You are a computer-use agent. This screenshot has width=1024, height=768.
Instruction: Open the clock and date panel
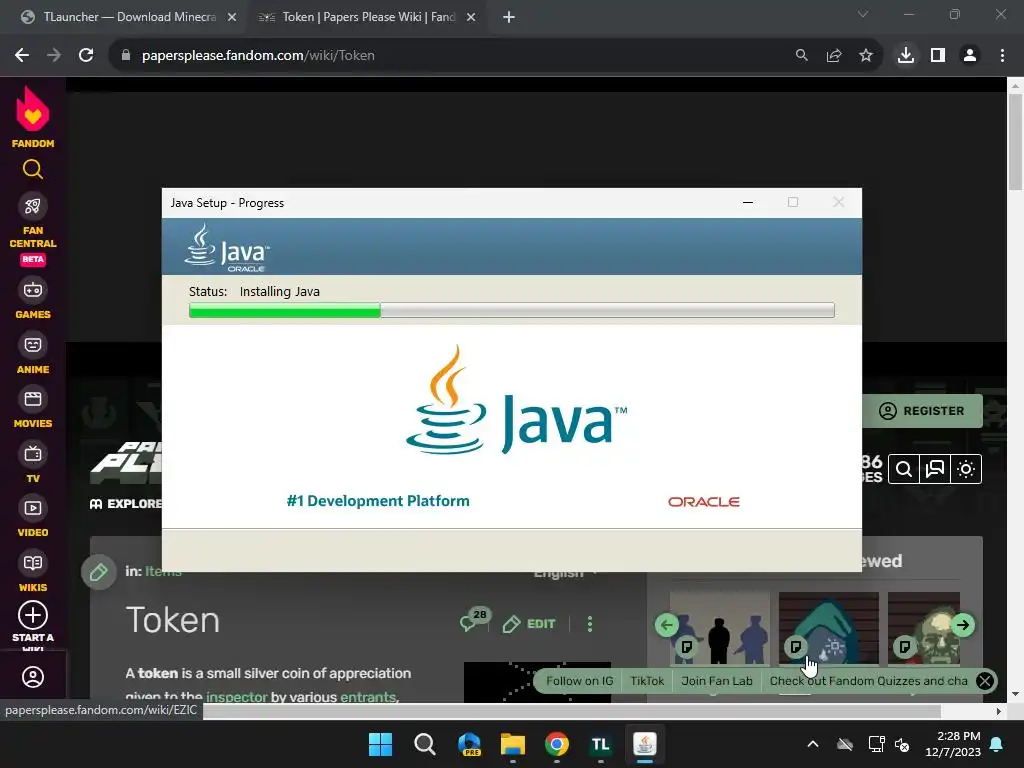953,744
